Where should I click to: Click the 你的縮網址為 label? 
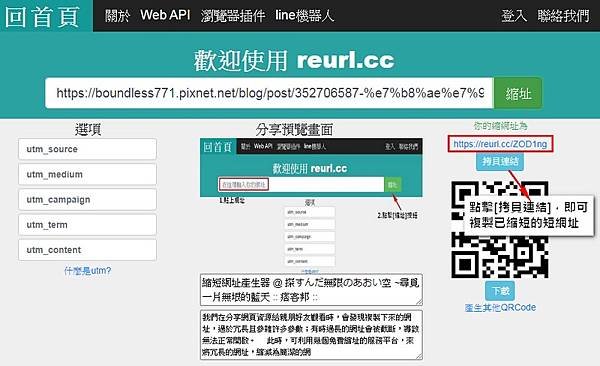[x=500, y=126]
